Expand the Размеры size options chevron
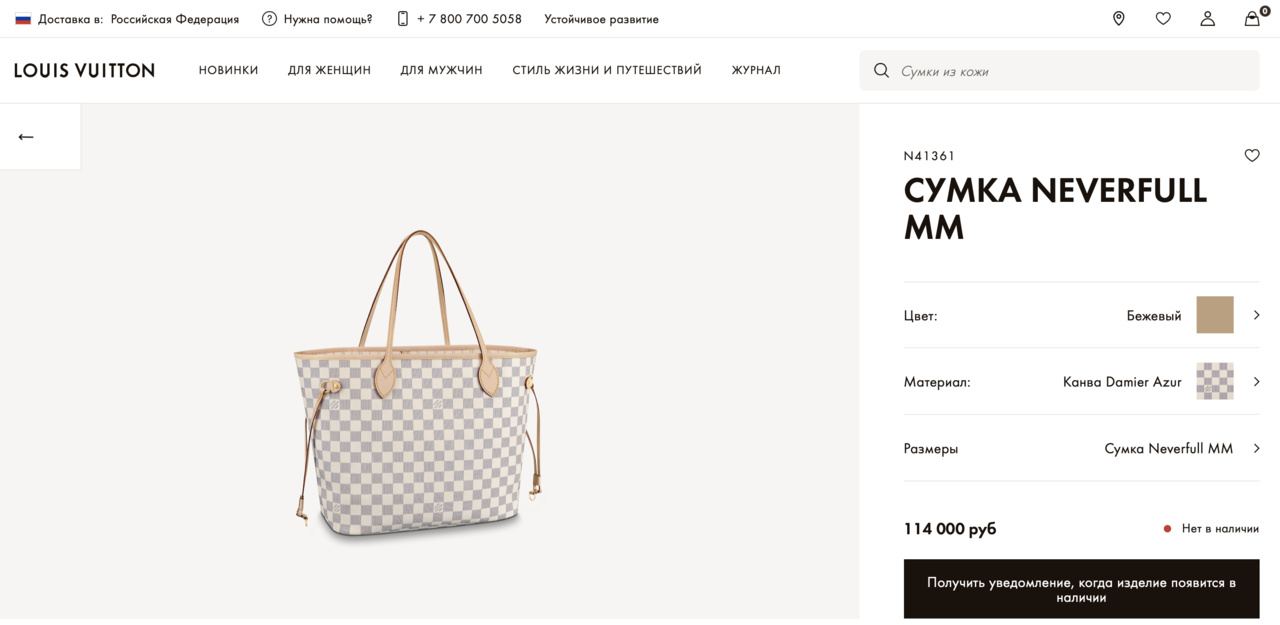This screenshot has height=625, width=1280. 1256,449
